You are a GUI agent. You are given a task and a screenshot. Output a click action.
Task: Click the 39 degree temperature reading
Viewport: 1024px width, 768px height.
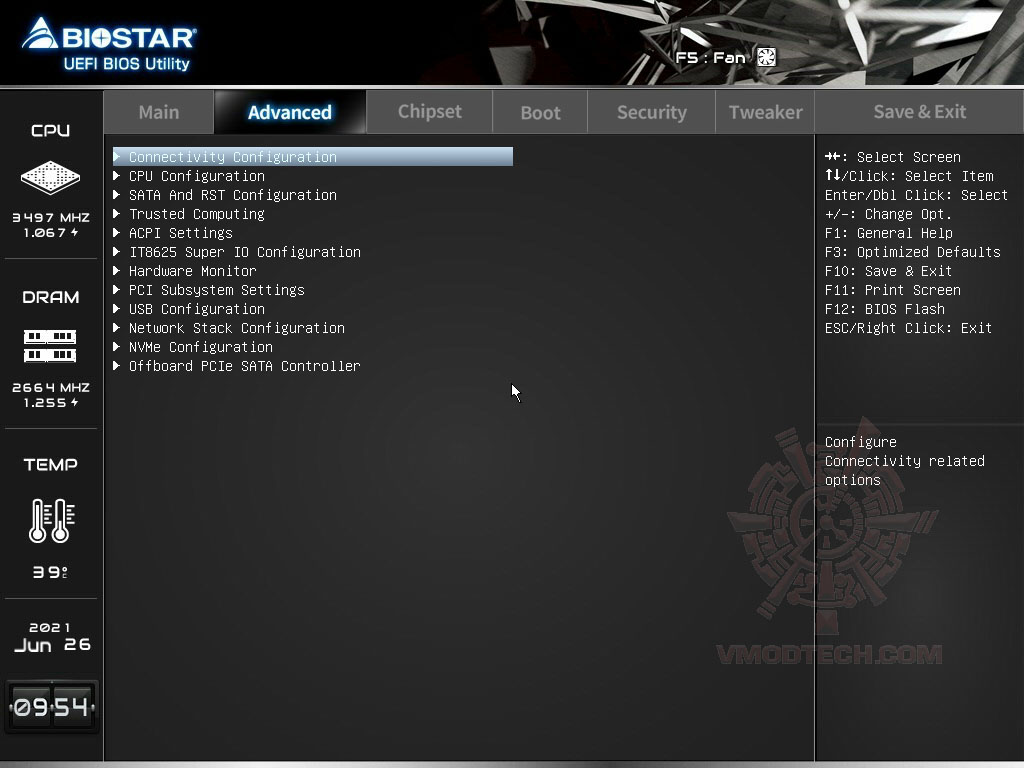(50, 572)
